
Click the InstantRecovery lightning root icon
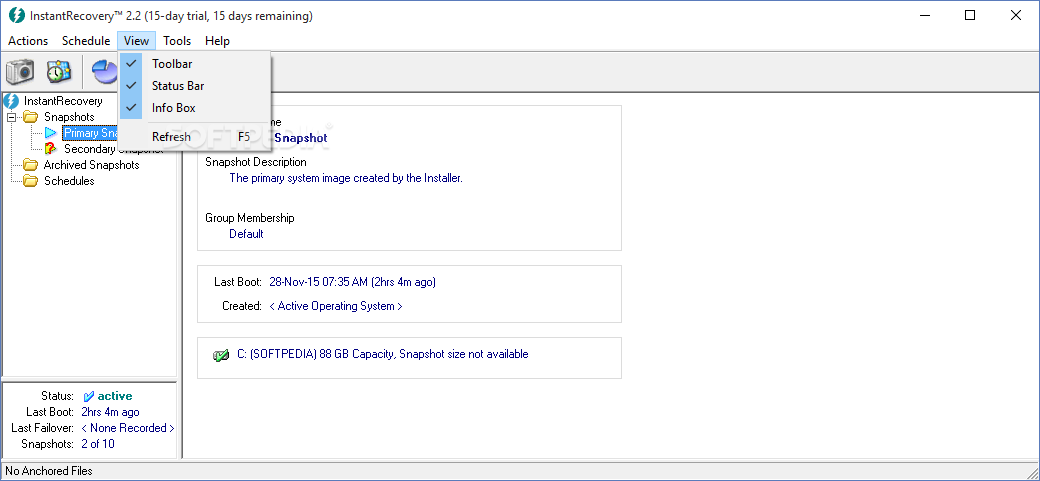(11, 101)
